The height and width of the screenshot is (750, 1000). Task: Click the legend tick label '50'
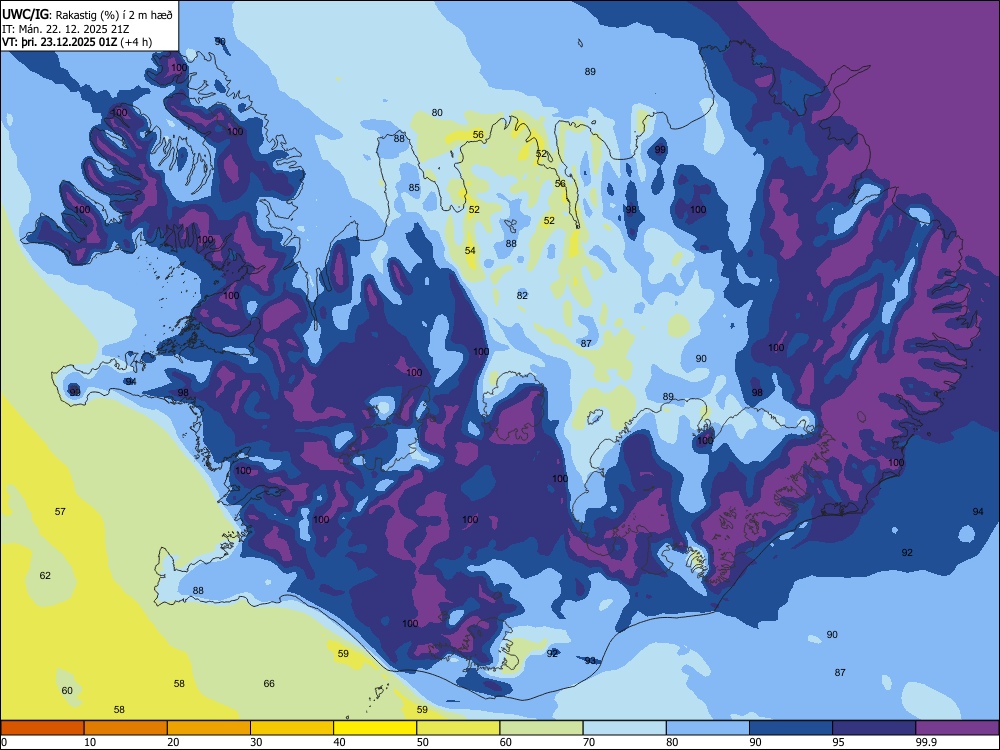coord(423,742)
